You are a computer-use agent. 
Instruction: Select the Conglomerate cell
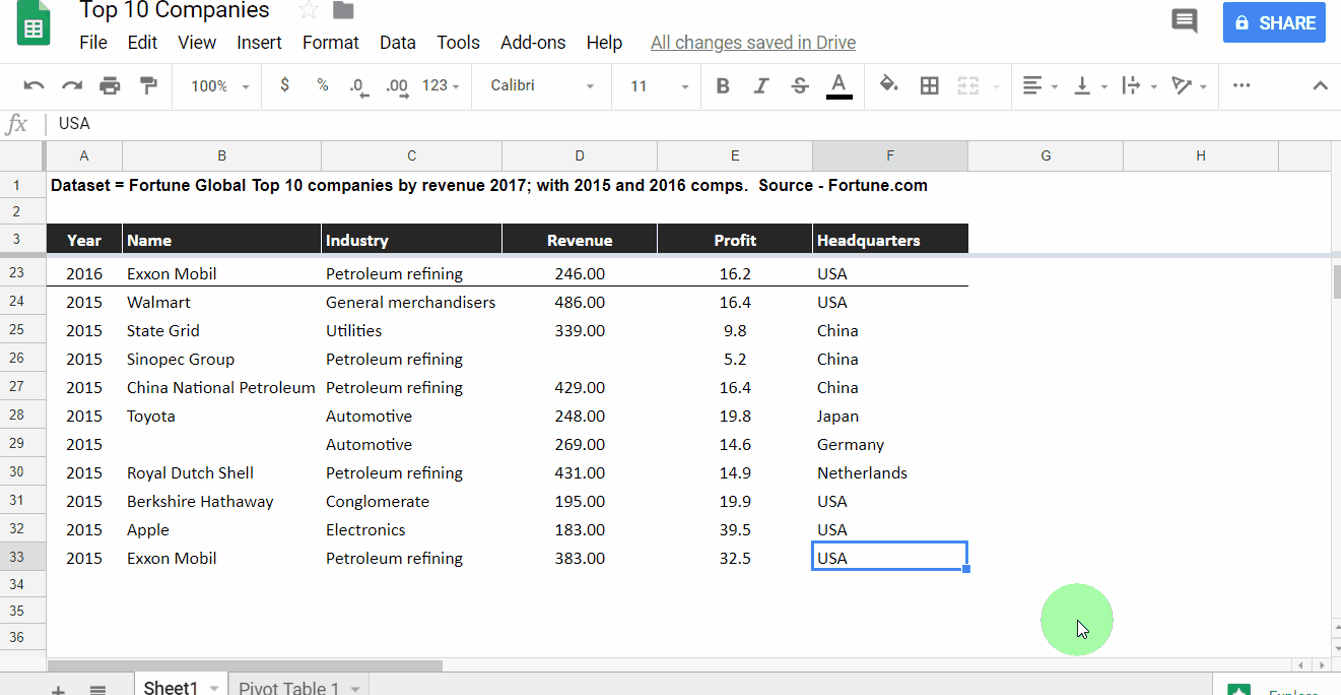[411, 501]
